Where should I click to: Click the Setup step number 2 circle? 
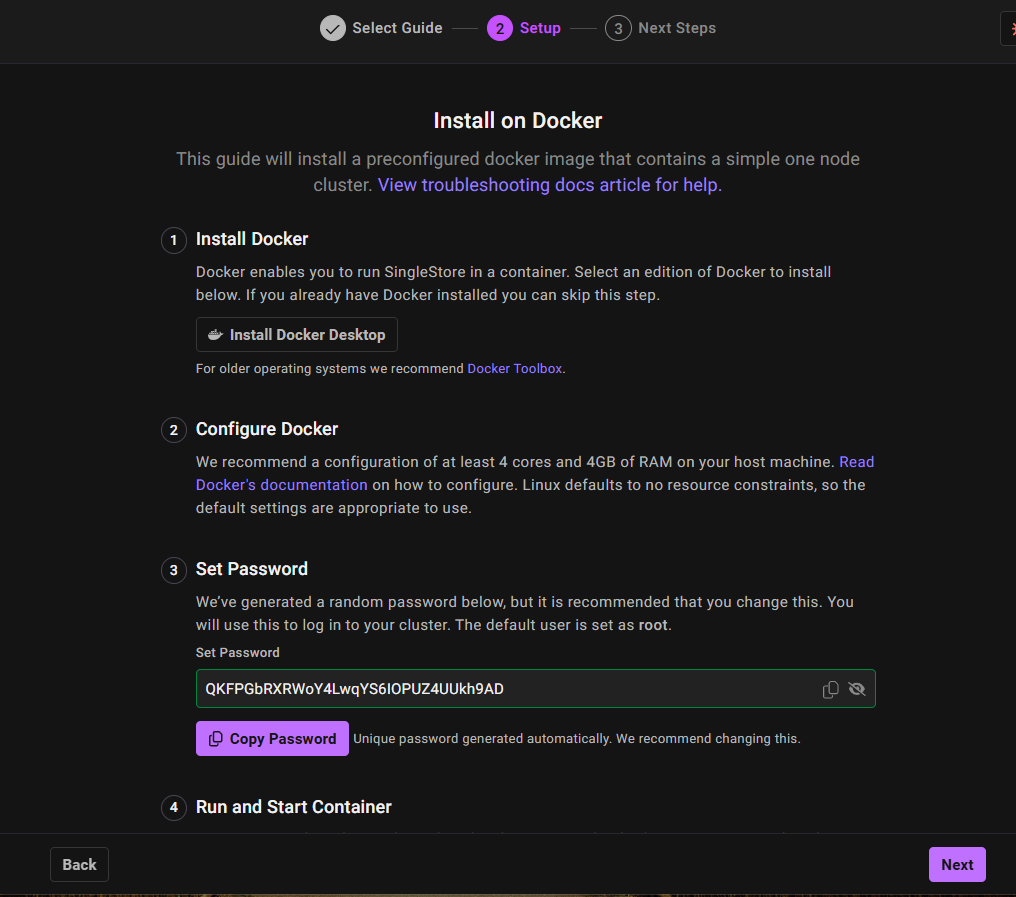coord(500,29)
